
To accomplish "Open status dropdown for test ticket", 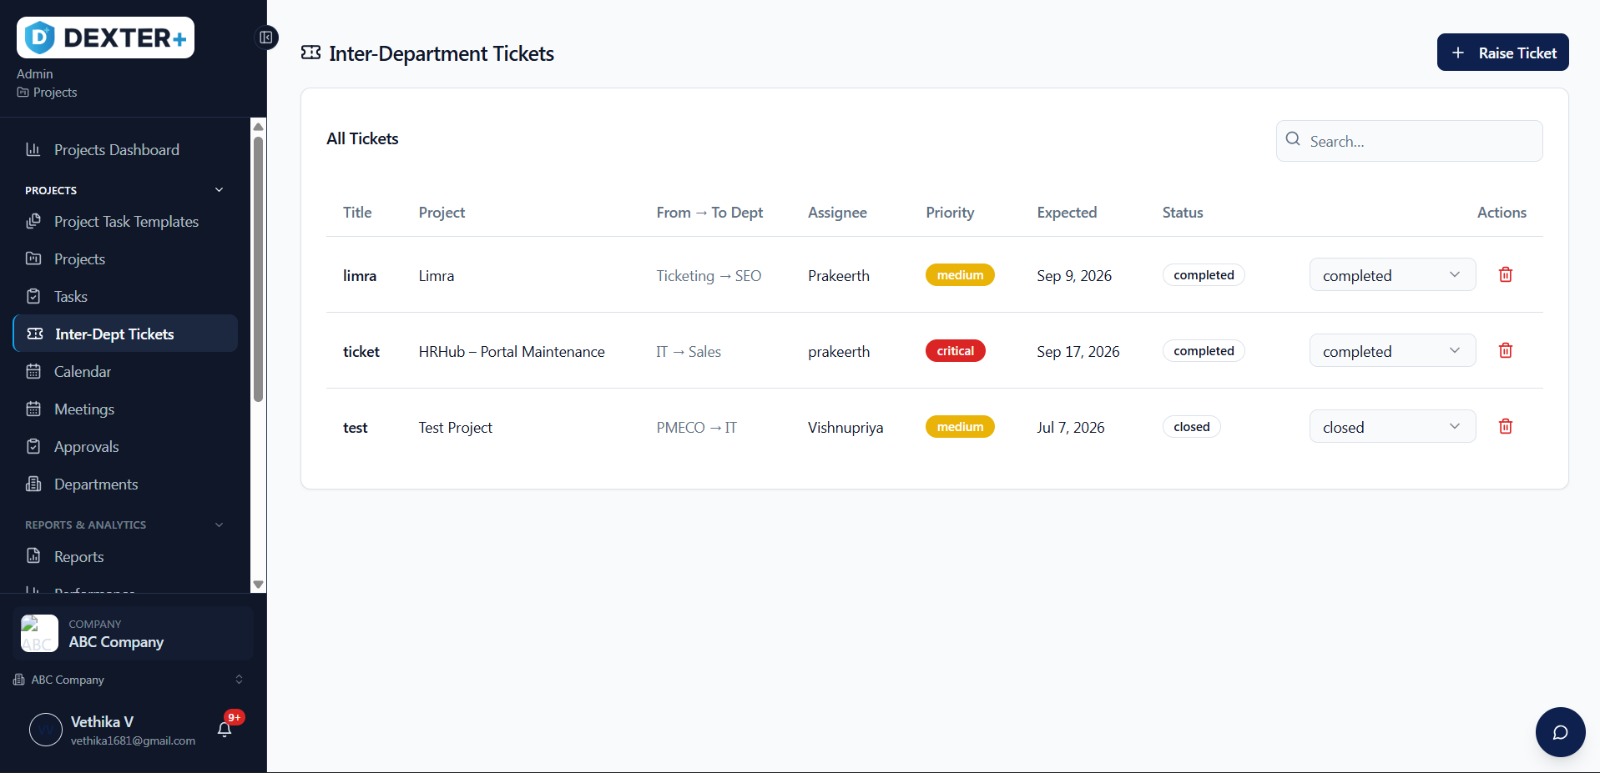I will [x=1392, y=427].
